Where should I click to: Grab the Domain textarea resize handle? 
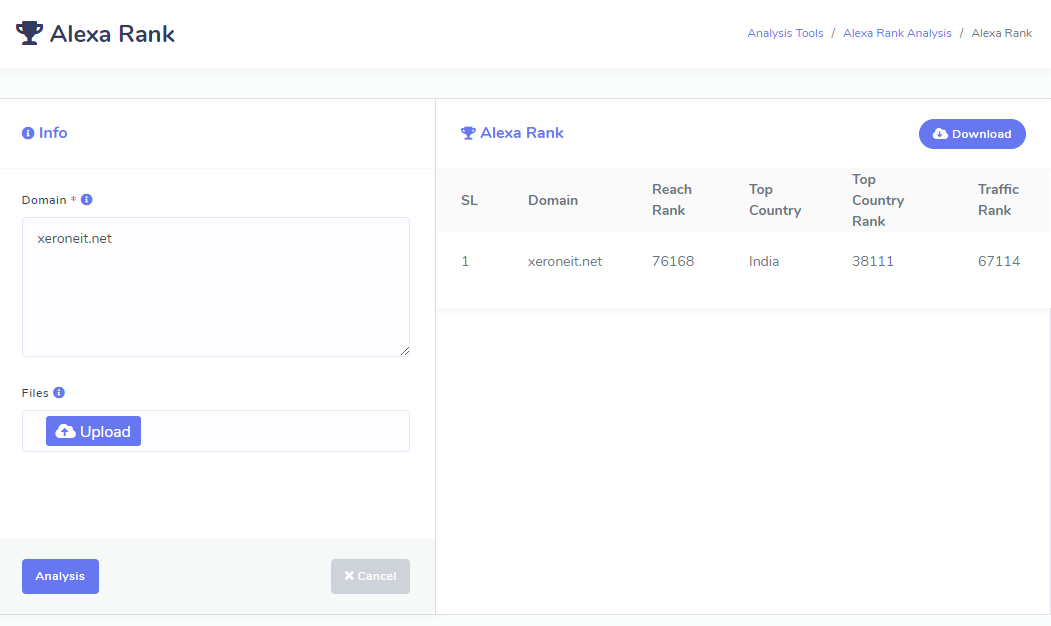405,351
